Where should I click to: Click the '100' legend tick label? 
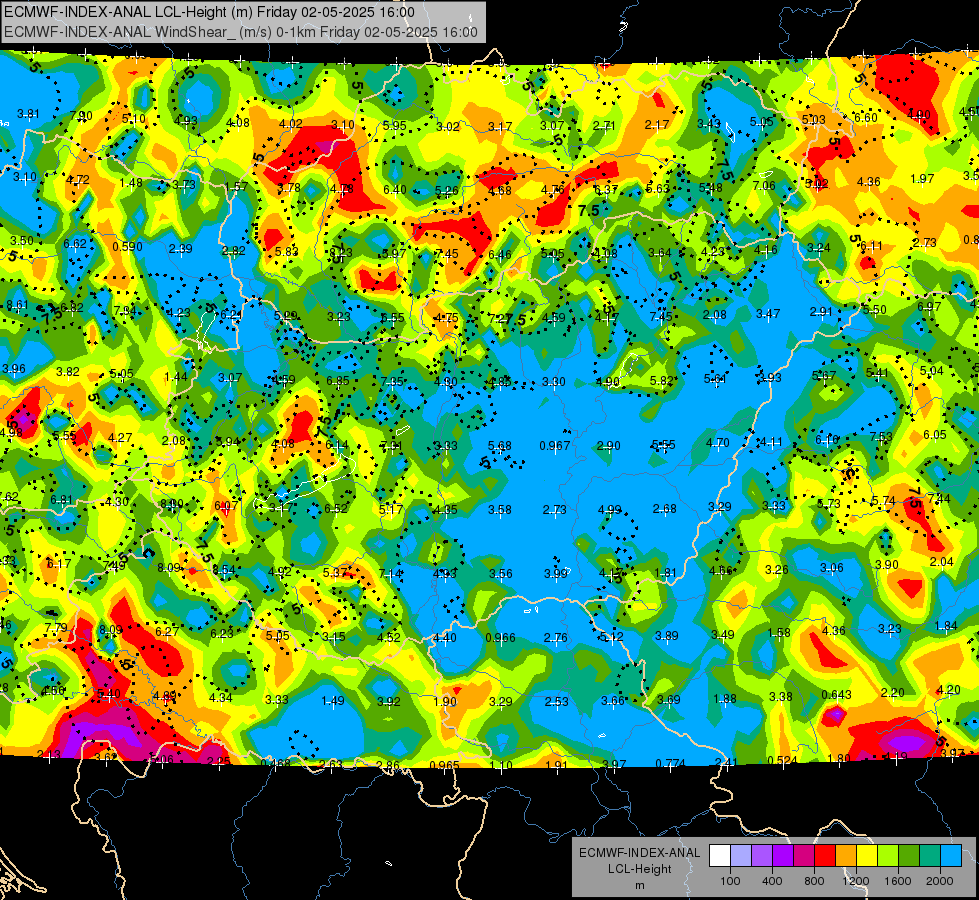pyautogui.click(x=730, y=881)
